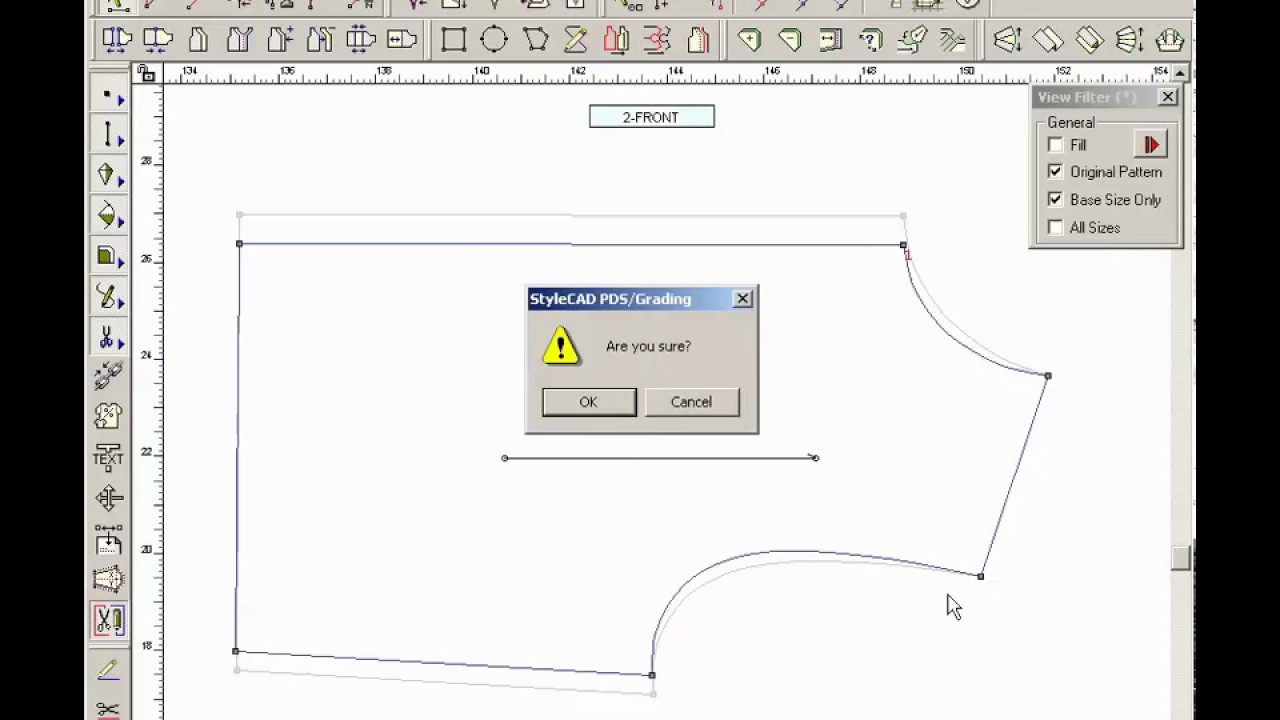Click the chain link tool in left toolbar

(x=108, y=375)
